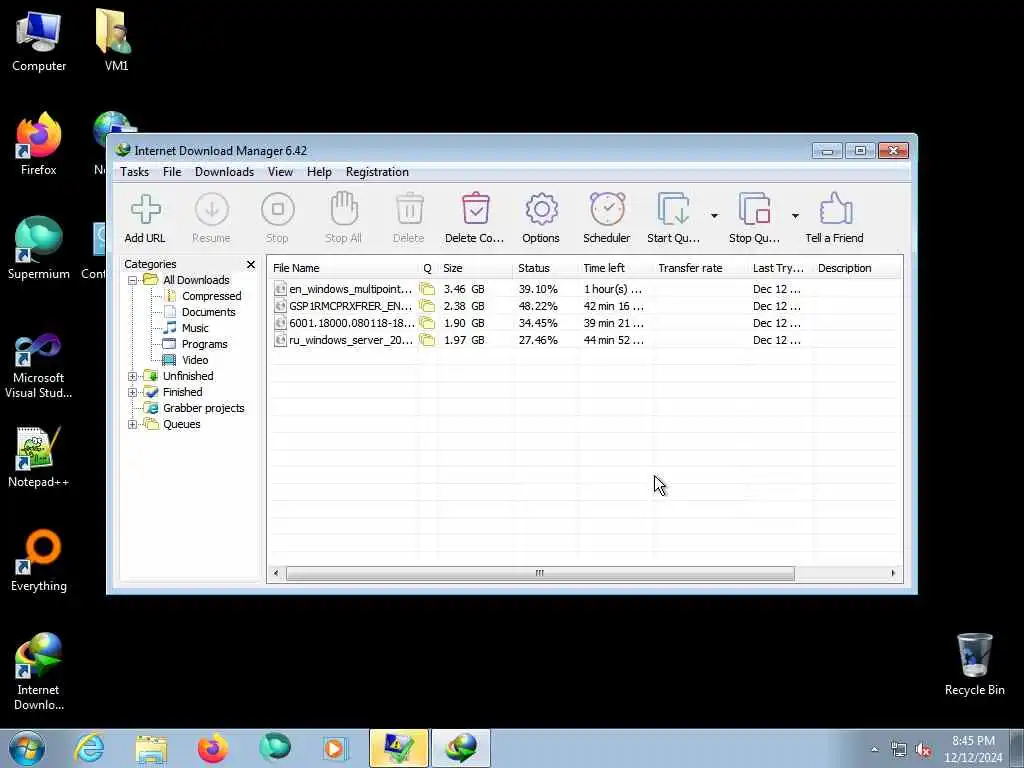
Task: Click the scrollbar right arrow
Action: pos(893,573)
